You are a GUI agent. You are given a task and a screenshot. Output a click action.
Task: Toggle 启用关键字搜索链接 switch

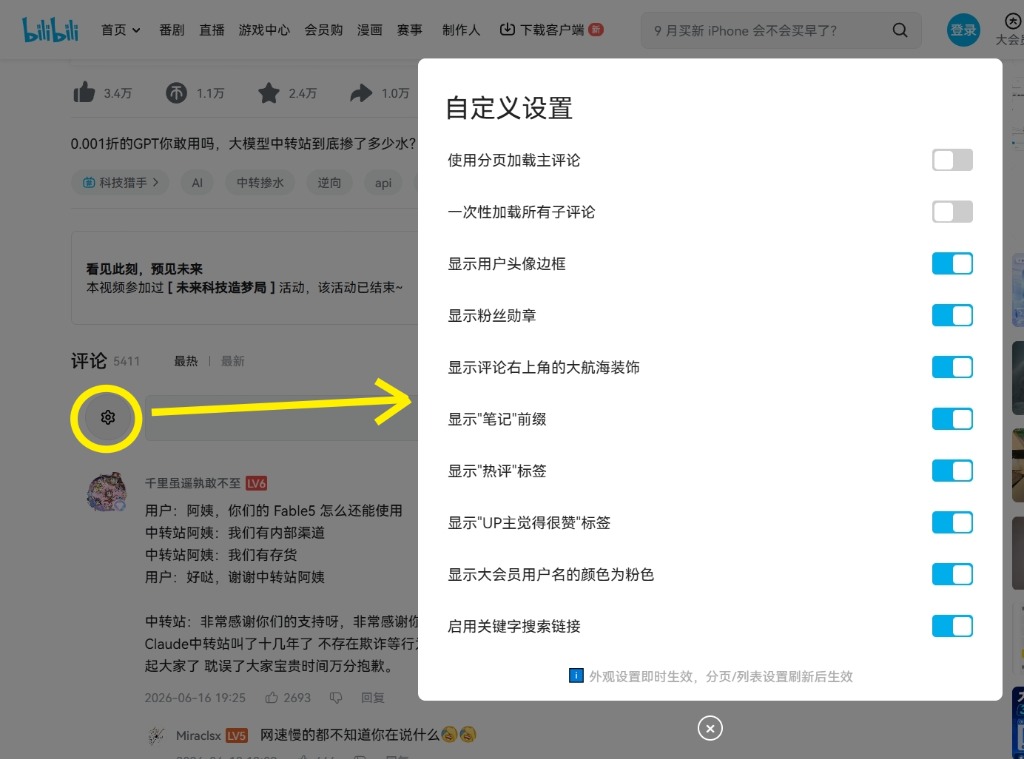pyautogui.click(x=952, y=626)
